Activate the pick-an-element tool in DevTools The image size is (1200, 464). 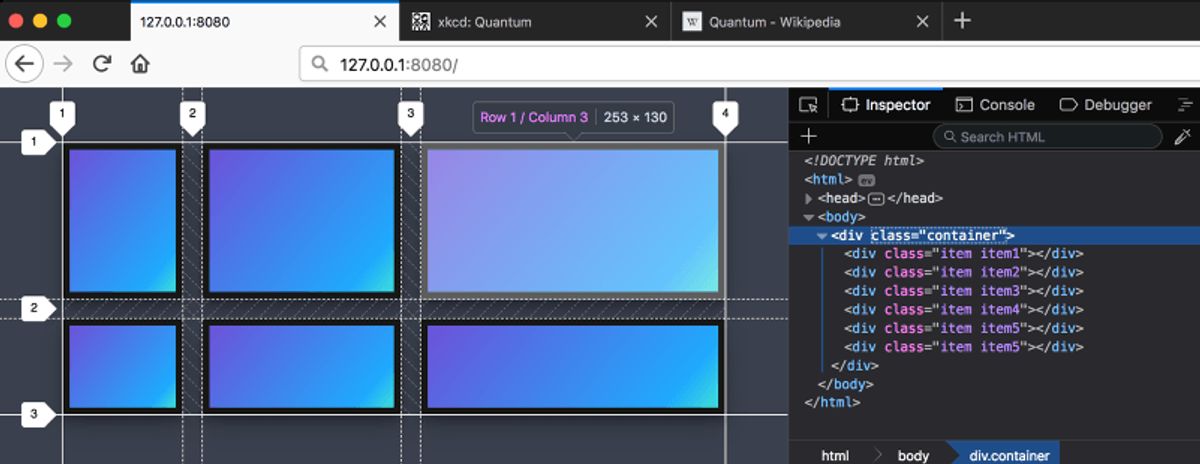click(x=809, y=105)
